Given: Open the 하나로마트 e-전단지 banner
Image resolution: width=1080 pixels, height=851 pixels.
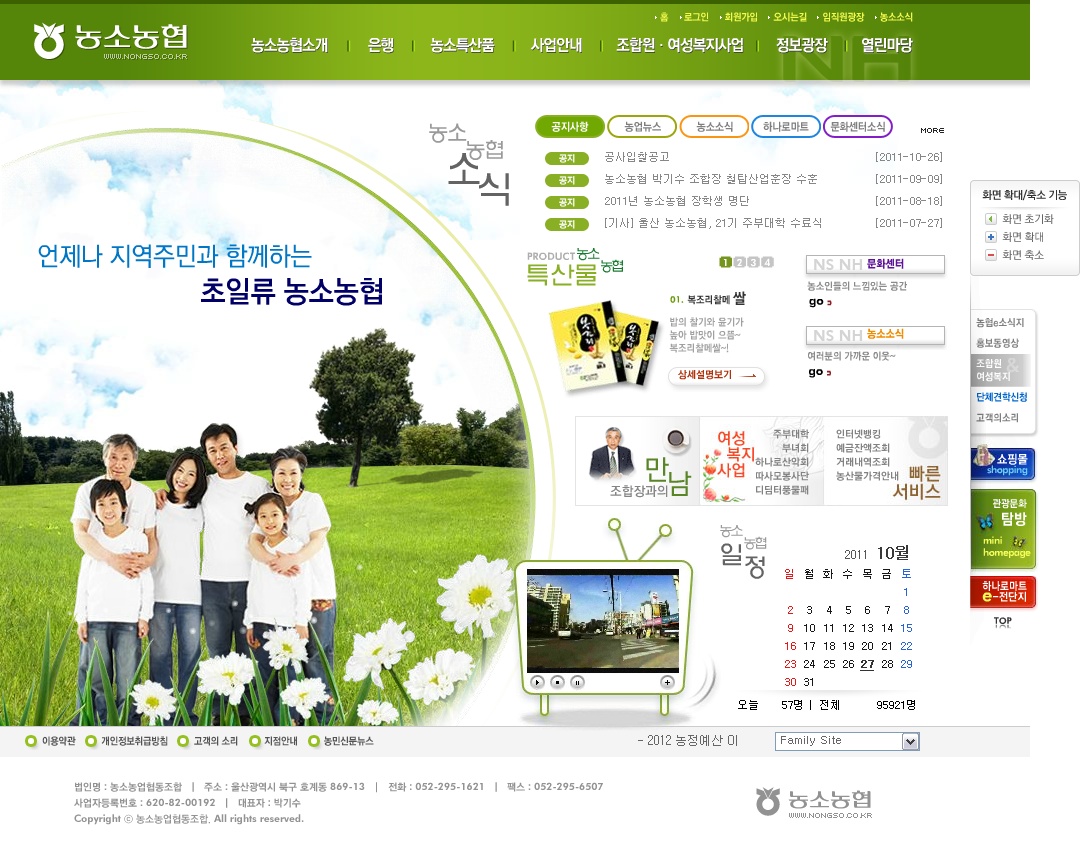Looking at the screenshot, I should pyautogui.click(x=1003, y=591).
